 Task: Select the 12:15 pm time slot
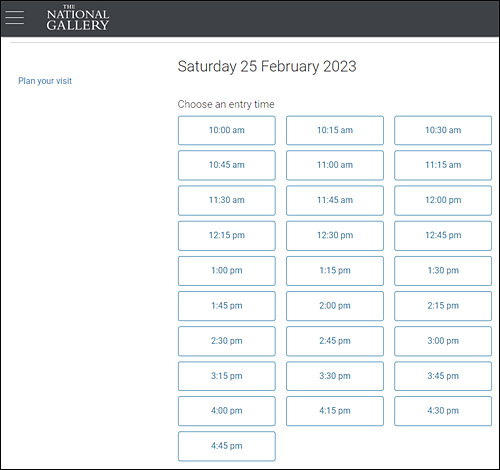pos(227,236)
